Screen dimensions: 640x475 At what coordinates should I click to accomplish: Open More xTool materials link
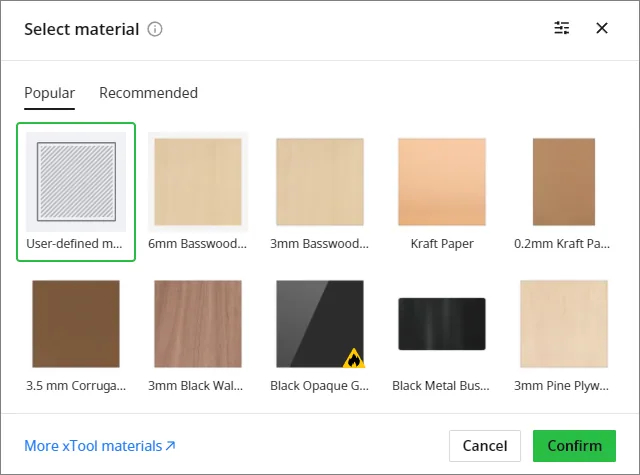[x=100, y=446]
